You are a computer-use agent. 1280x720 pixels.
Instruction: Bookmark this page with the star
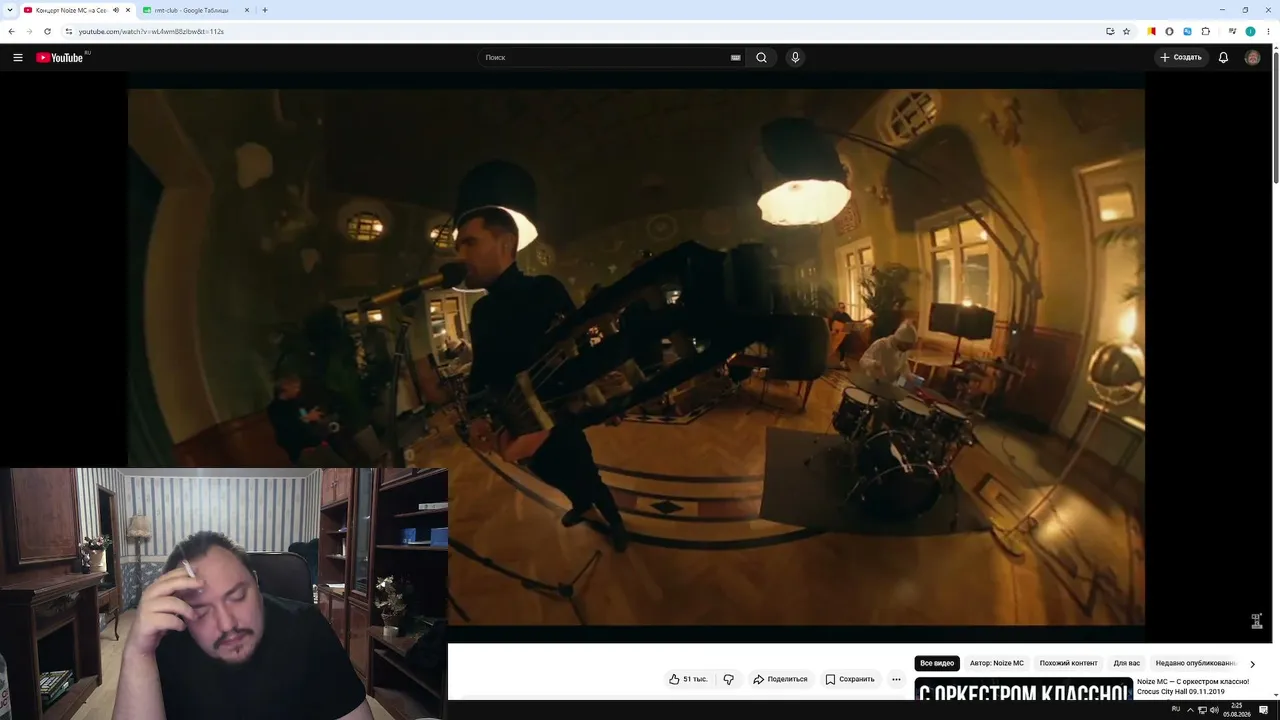(x=1126, y=31)
